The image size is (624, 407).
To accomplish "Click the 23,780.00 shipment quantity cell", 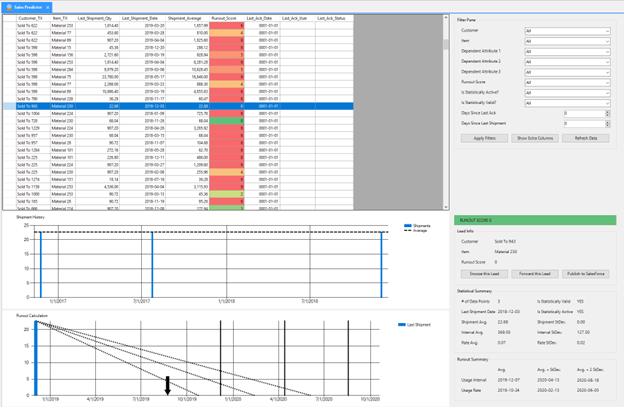I will (98, 77).
